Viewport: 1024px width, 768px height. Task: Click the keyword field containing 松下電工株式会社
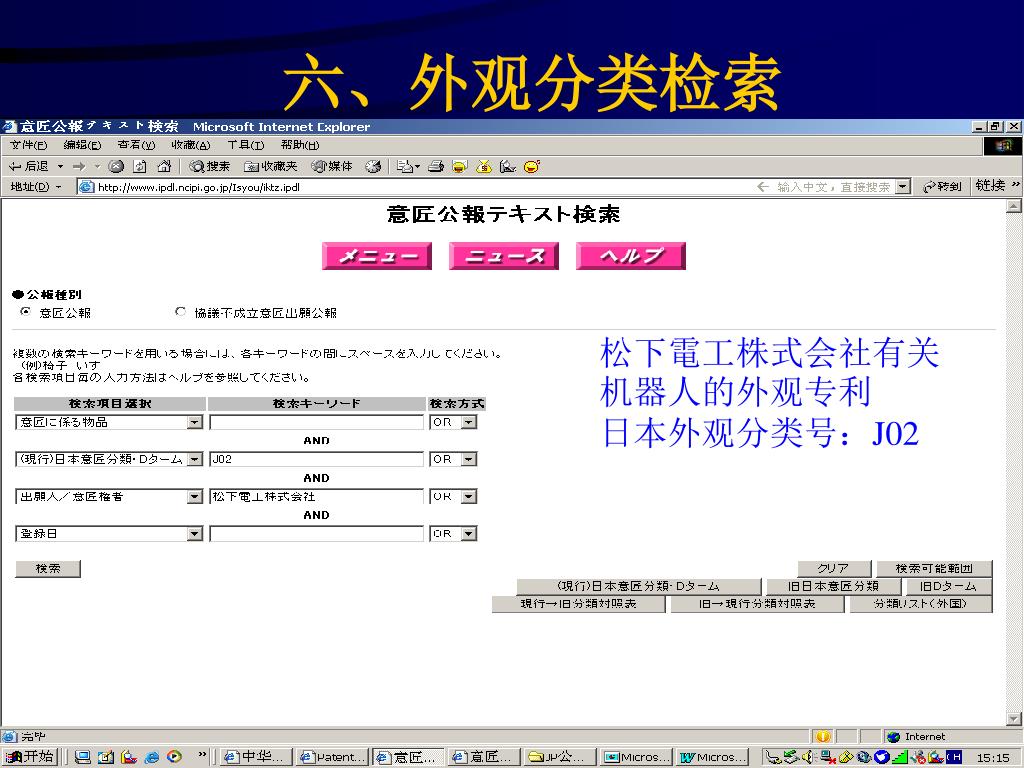coord(317,497)
